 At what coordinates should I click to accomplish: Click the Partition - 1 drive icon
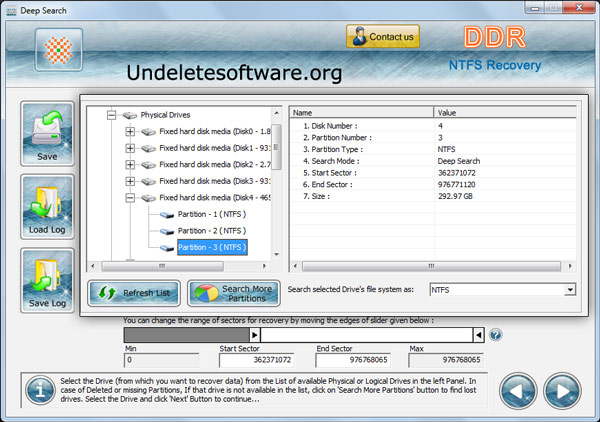[167, 215]
